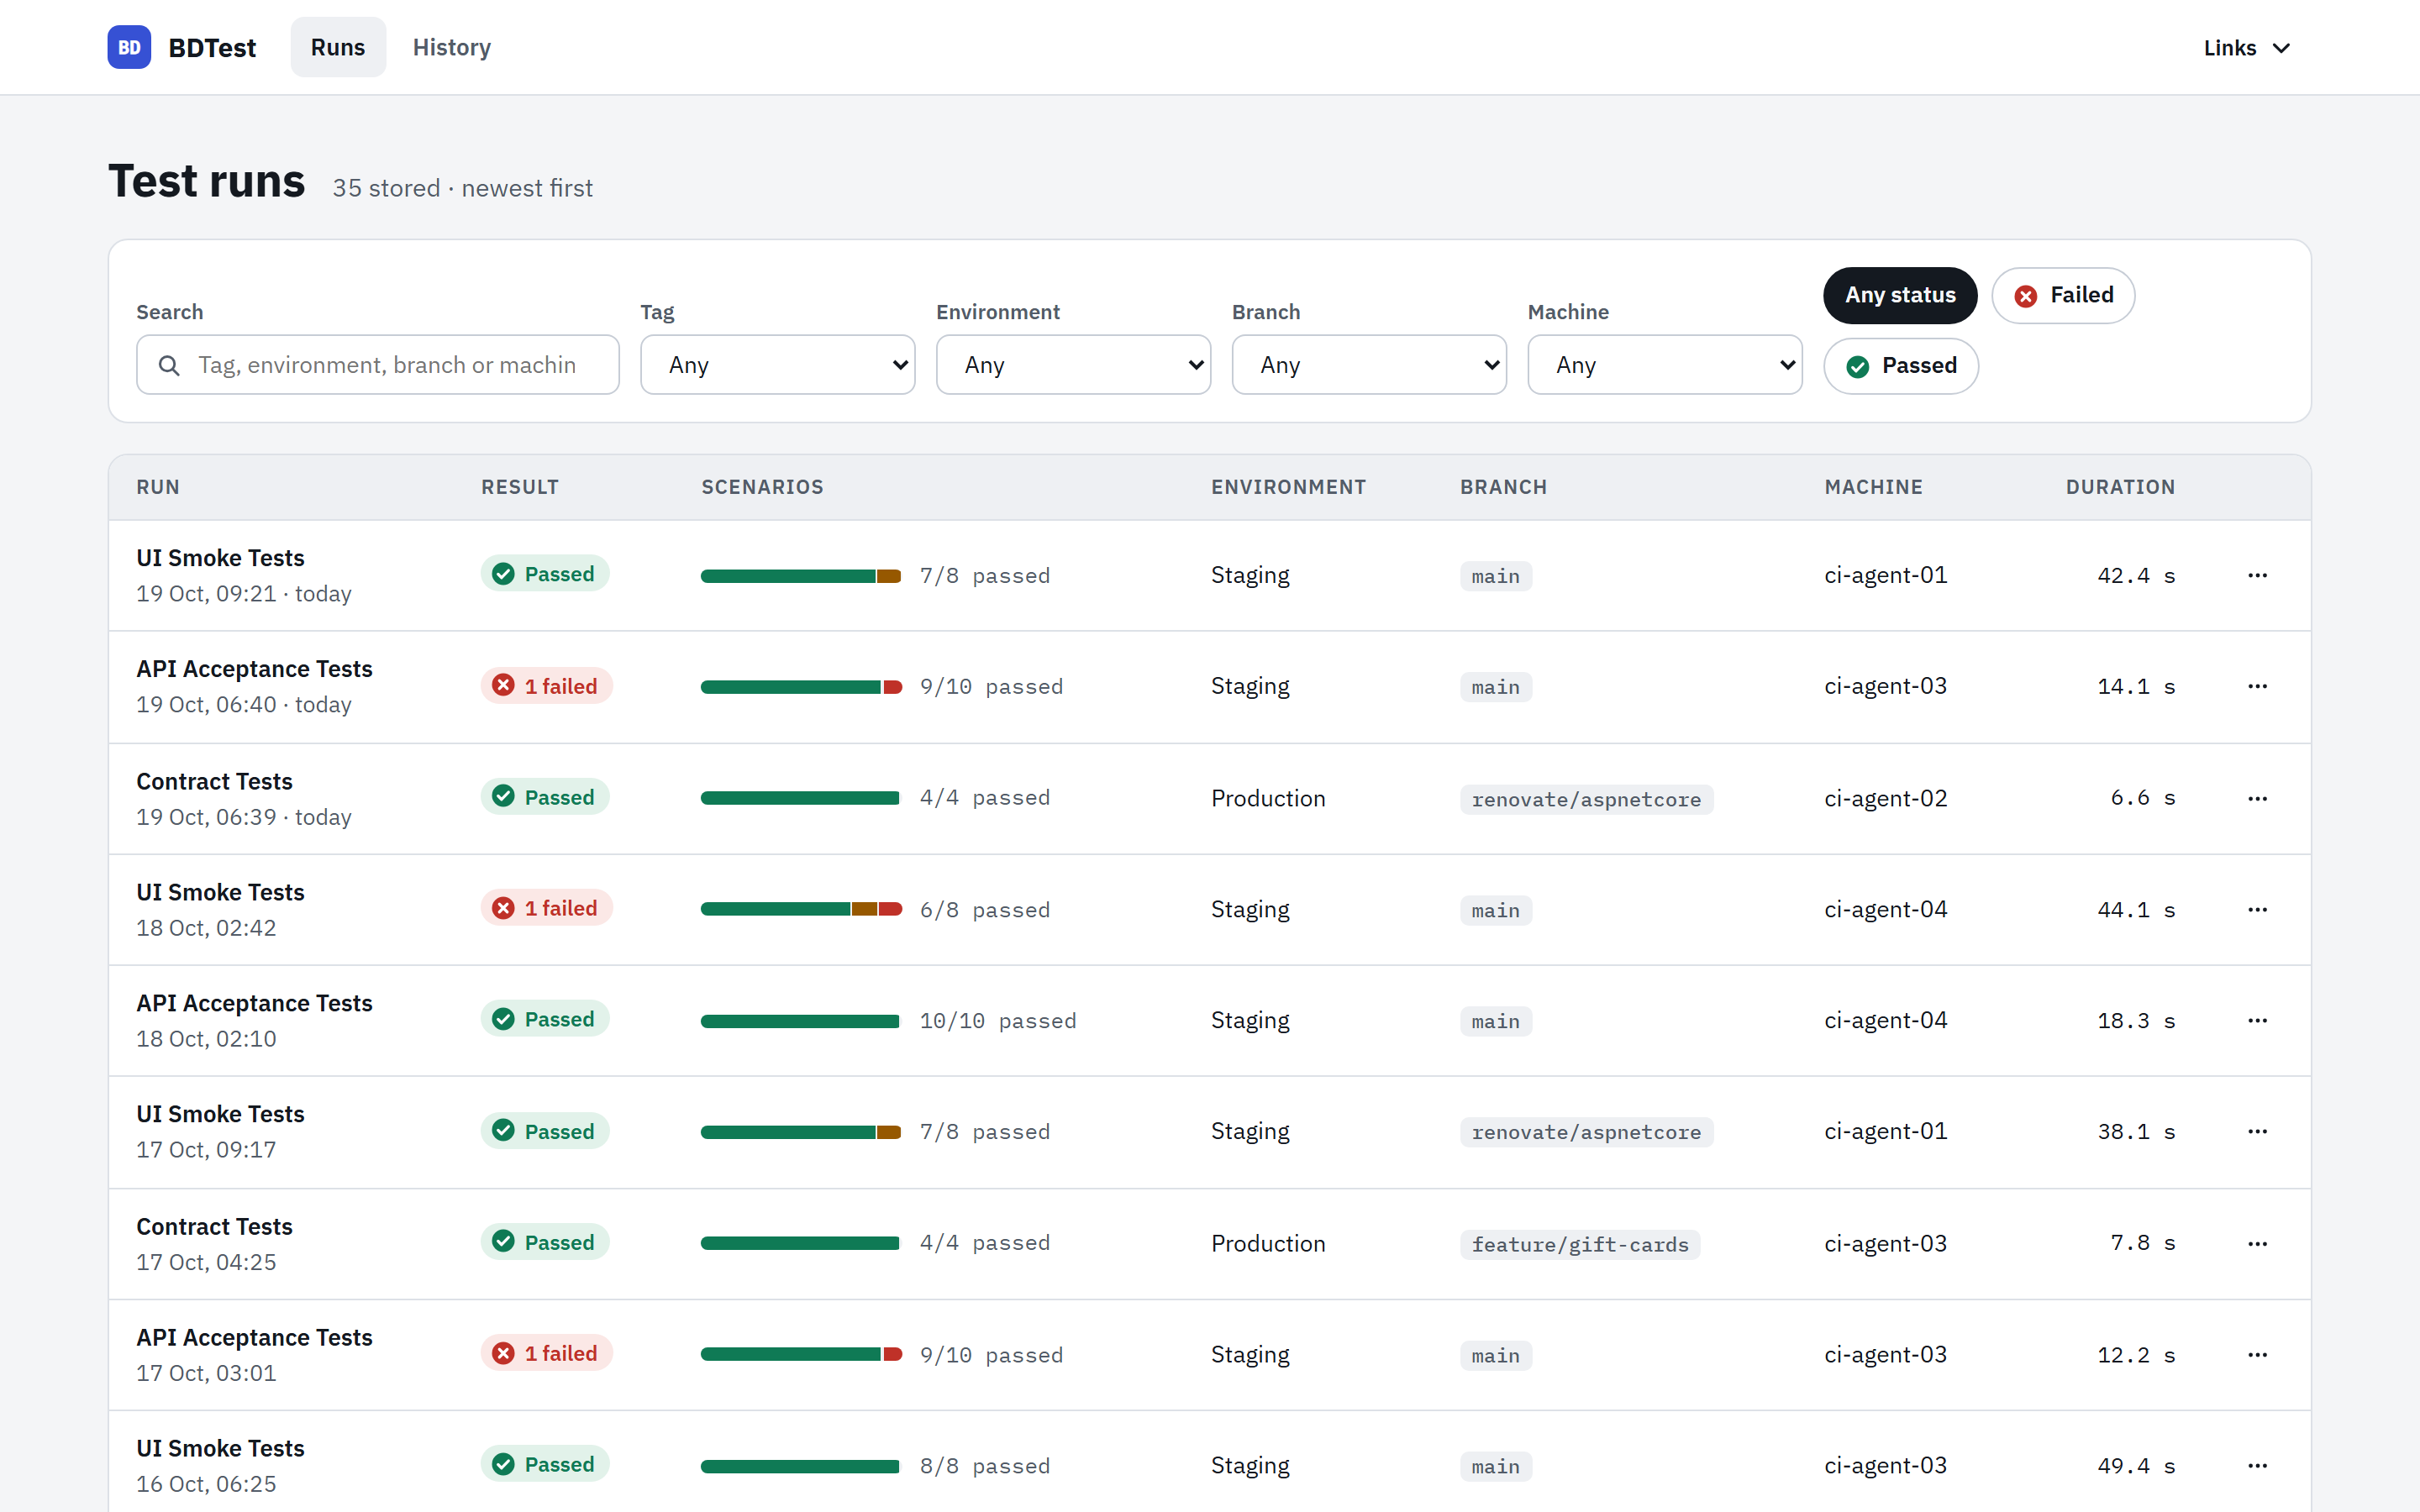Open the Branch filter dropdown

1369,365
